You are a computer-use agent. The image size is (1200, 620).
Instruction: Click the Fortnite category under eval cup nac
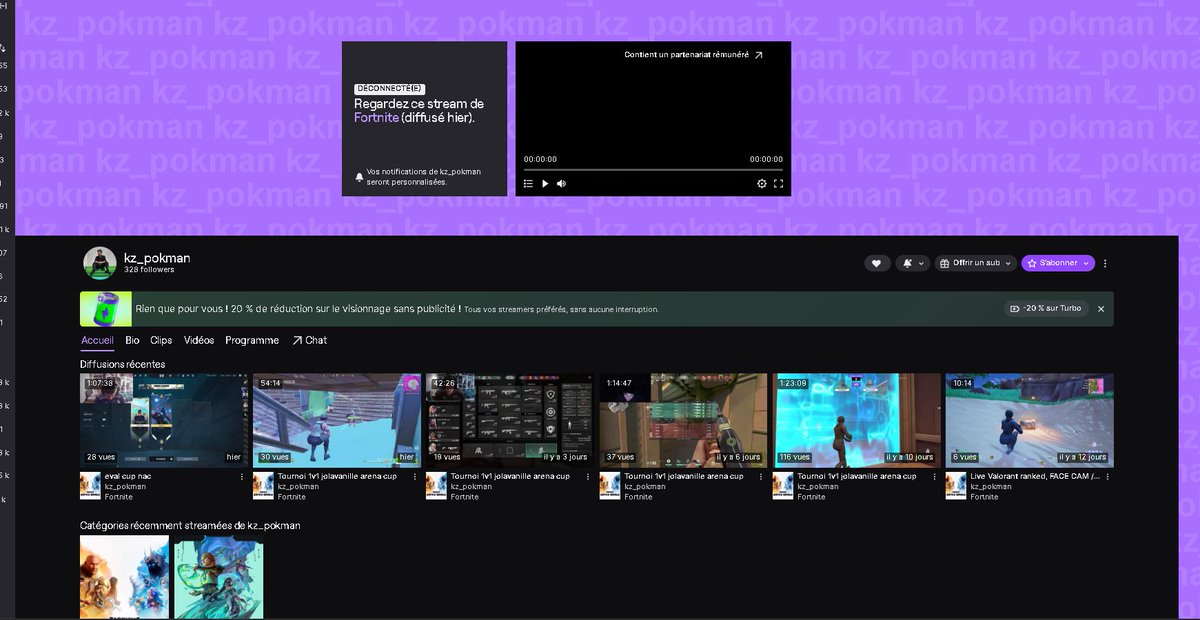(118, 497)
